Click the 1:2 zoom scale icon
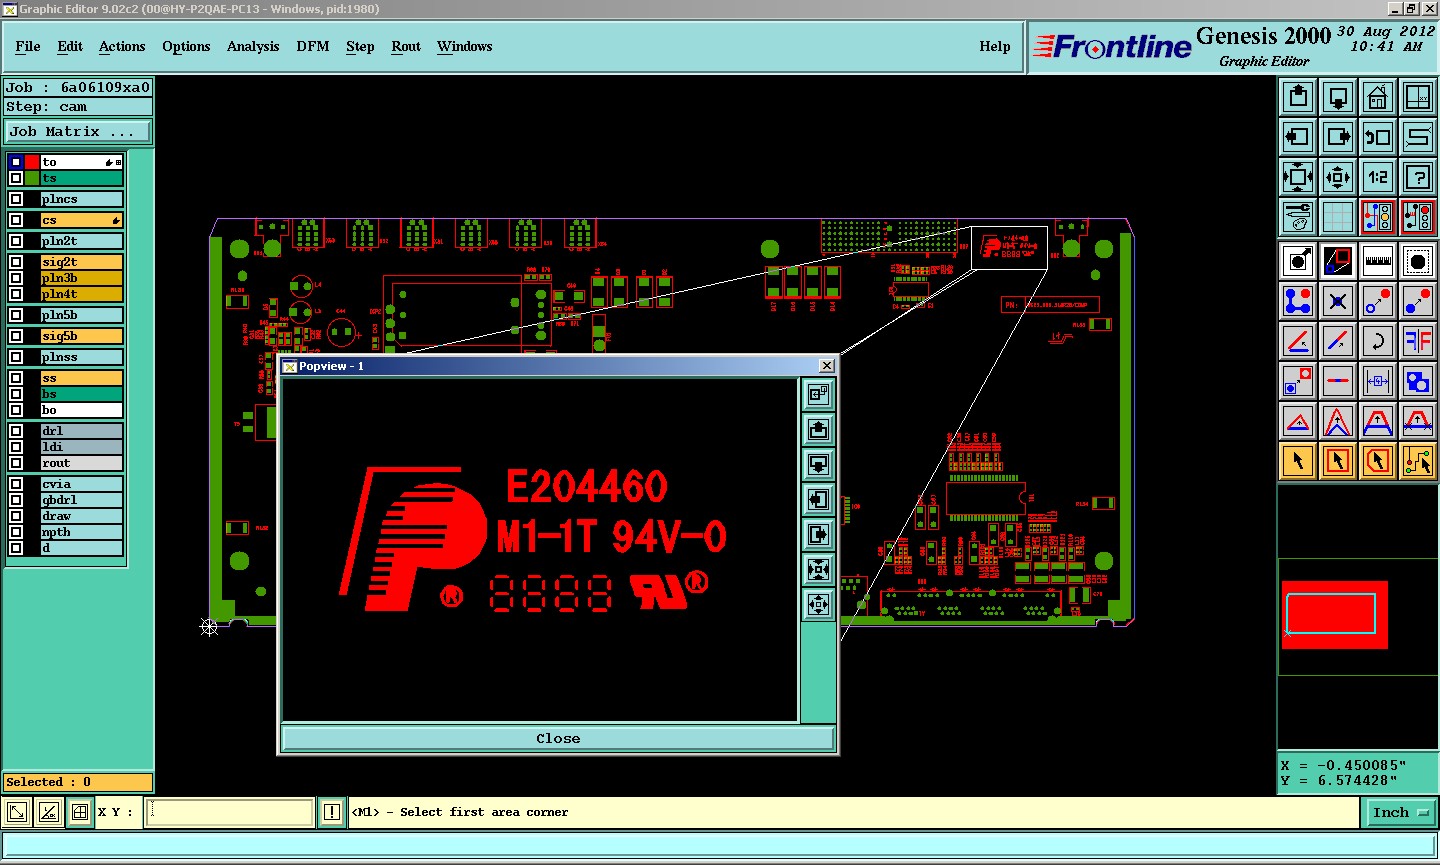Viewport: 1440px width, 865px height. tap(1378, 177)
